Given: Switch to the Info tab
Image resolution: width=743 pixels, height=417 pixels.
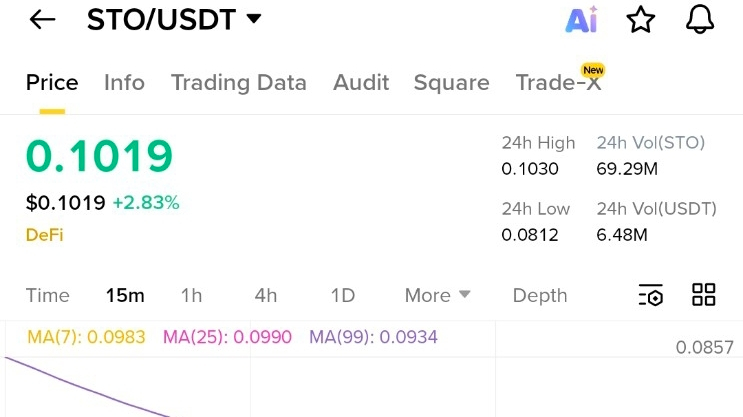Looking at the screenshot, I should [x=124, y=83].
